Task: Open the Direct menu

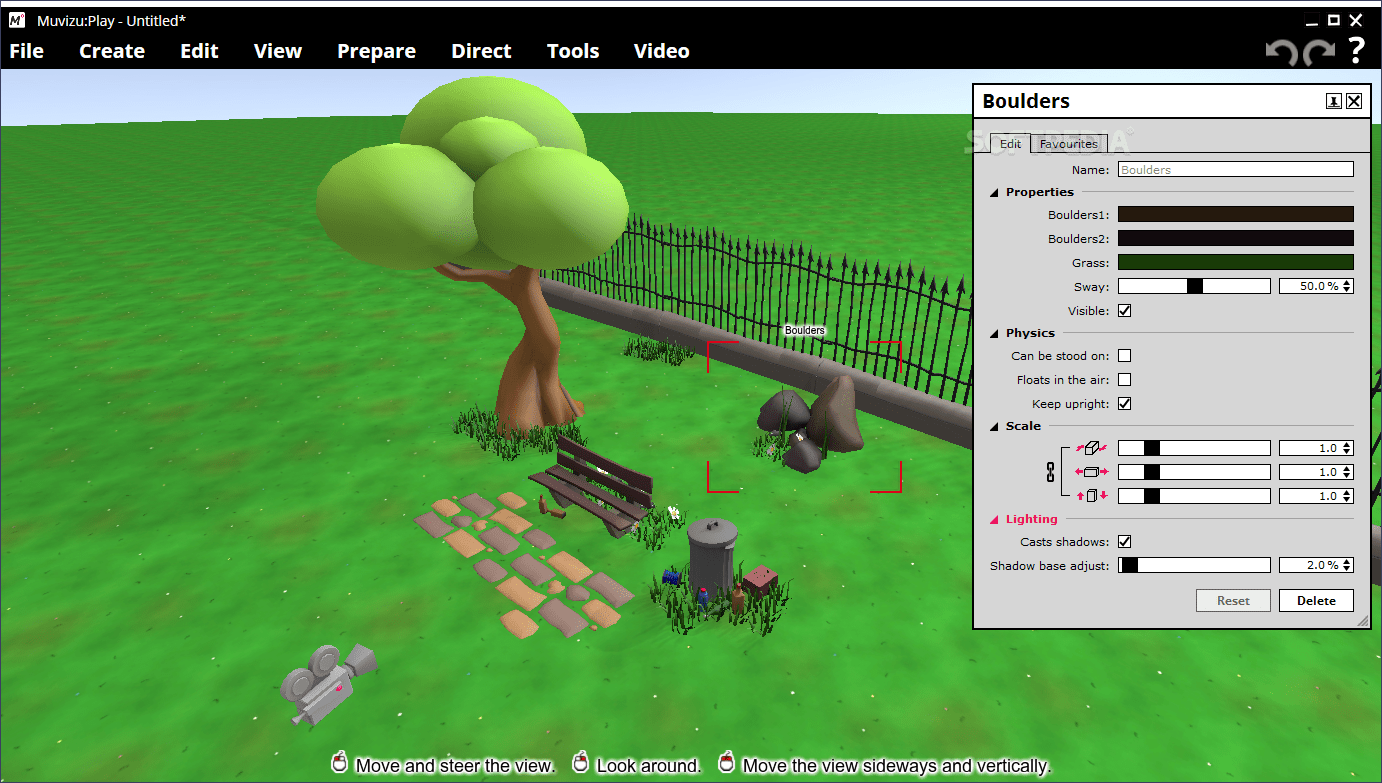Action: [481, 51]
